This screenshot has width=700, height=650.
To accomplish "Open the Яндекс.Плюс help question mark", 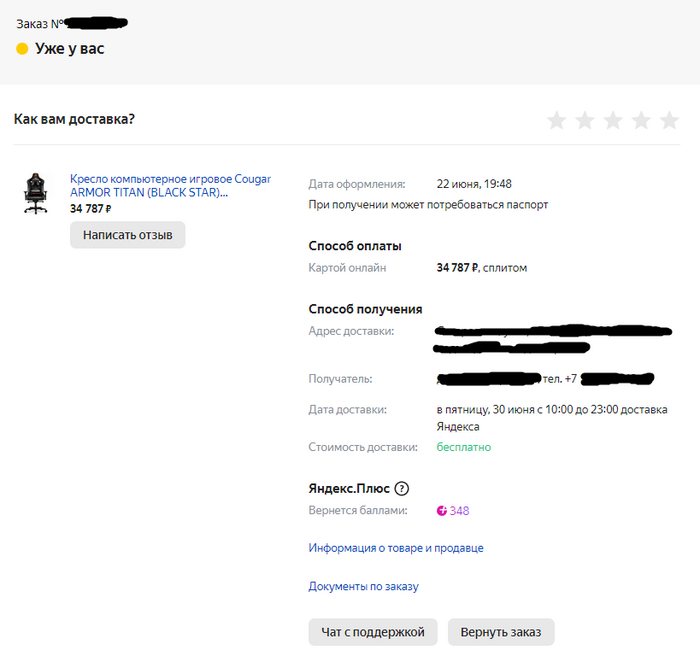I will pyautogui.click(x=402, y=489).
